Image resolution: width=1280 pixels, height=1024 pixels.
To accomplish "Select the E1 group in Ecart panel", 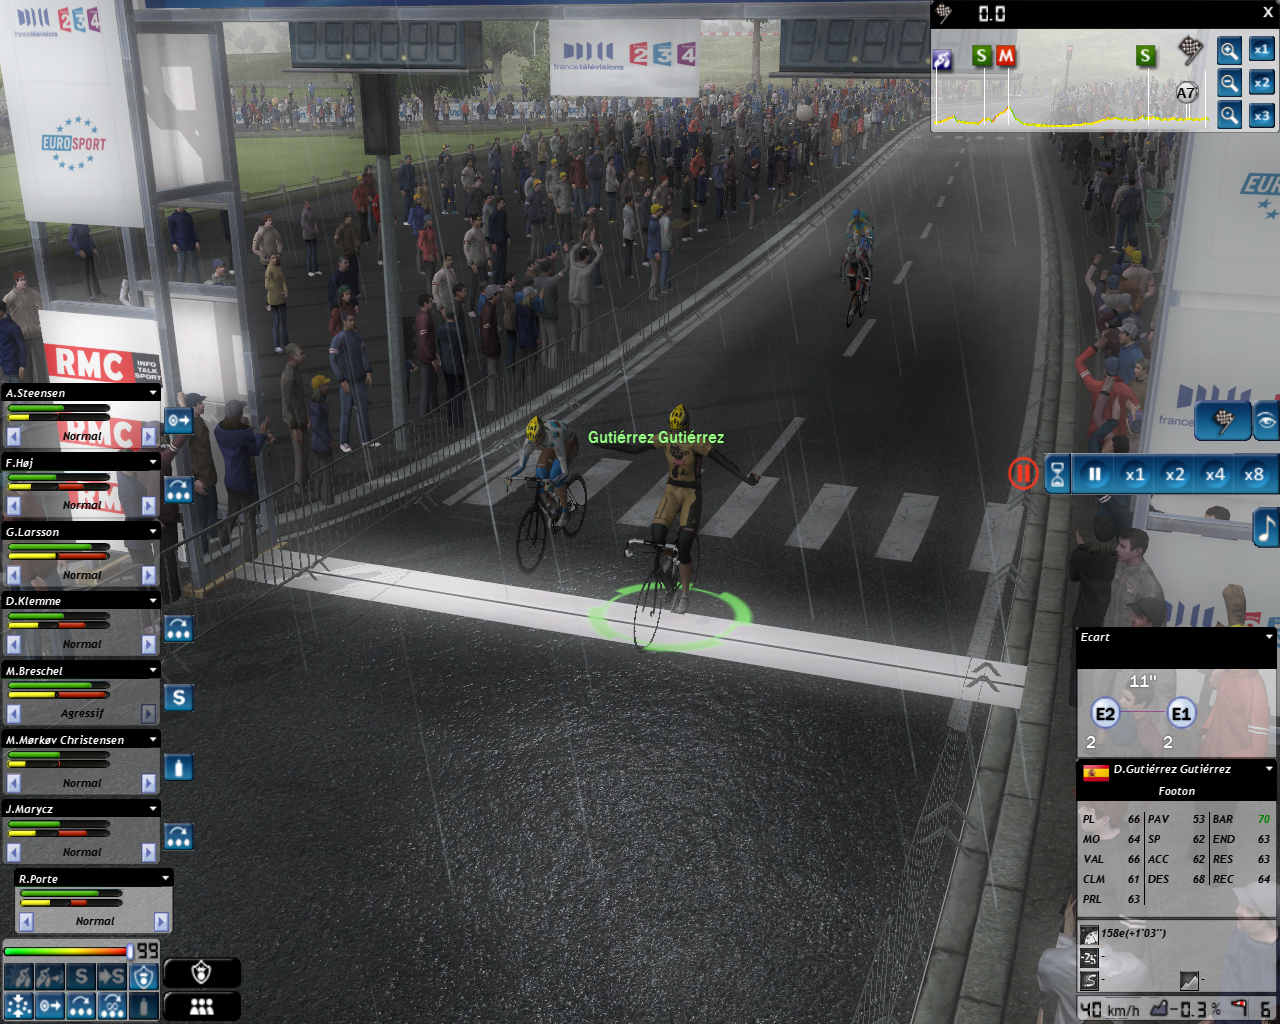I will [1181, 713].
